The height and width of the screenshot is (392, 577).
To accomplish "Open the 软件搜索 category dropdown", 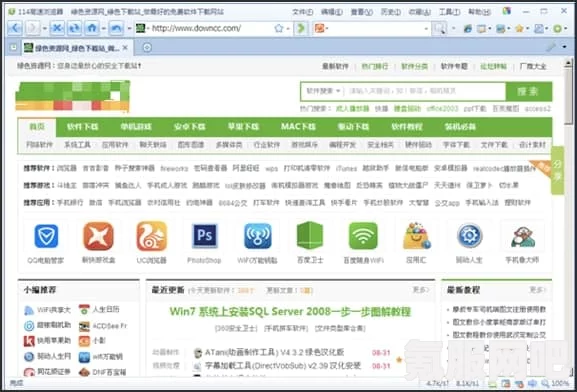I will tap(323, 91).
